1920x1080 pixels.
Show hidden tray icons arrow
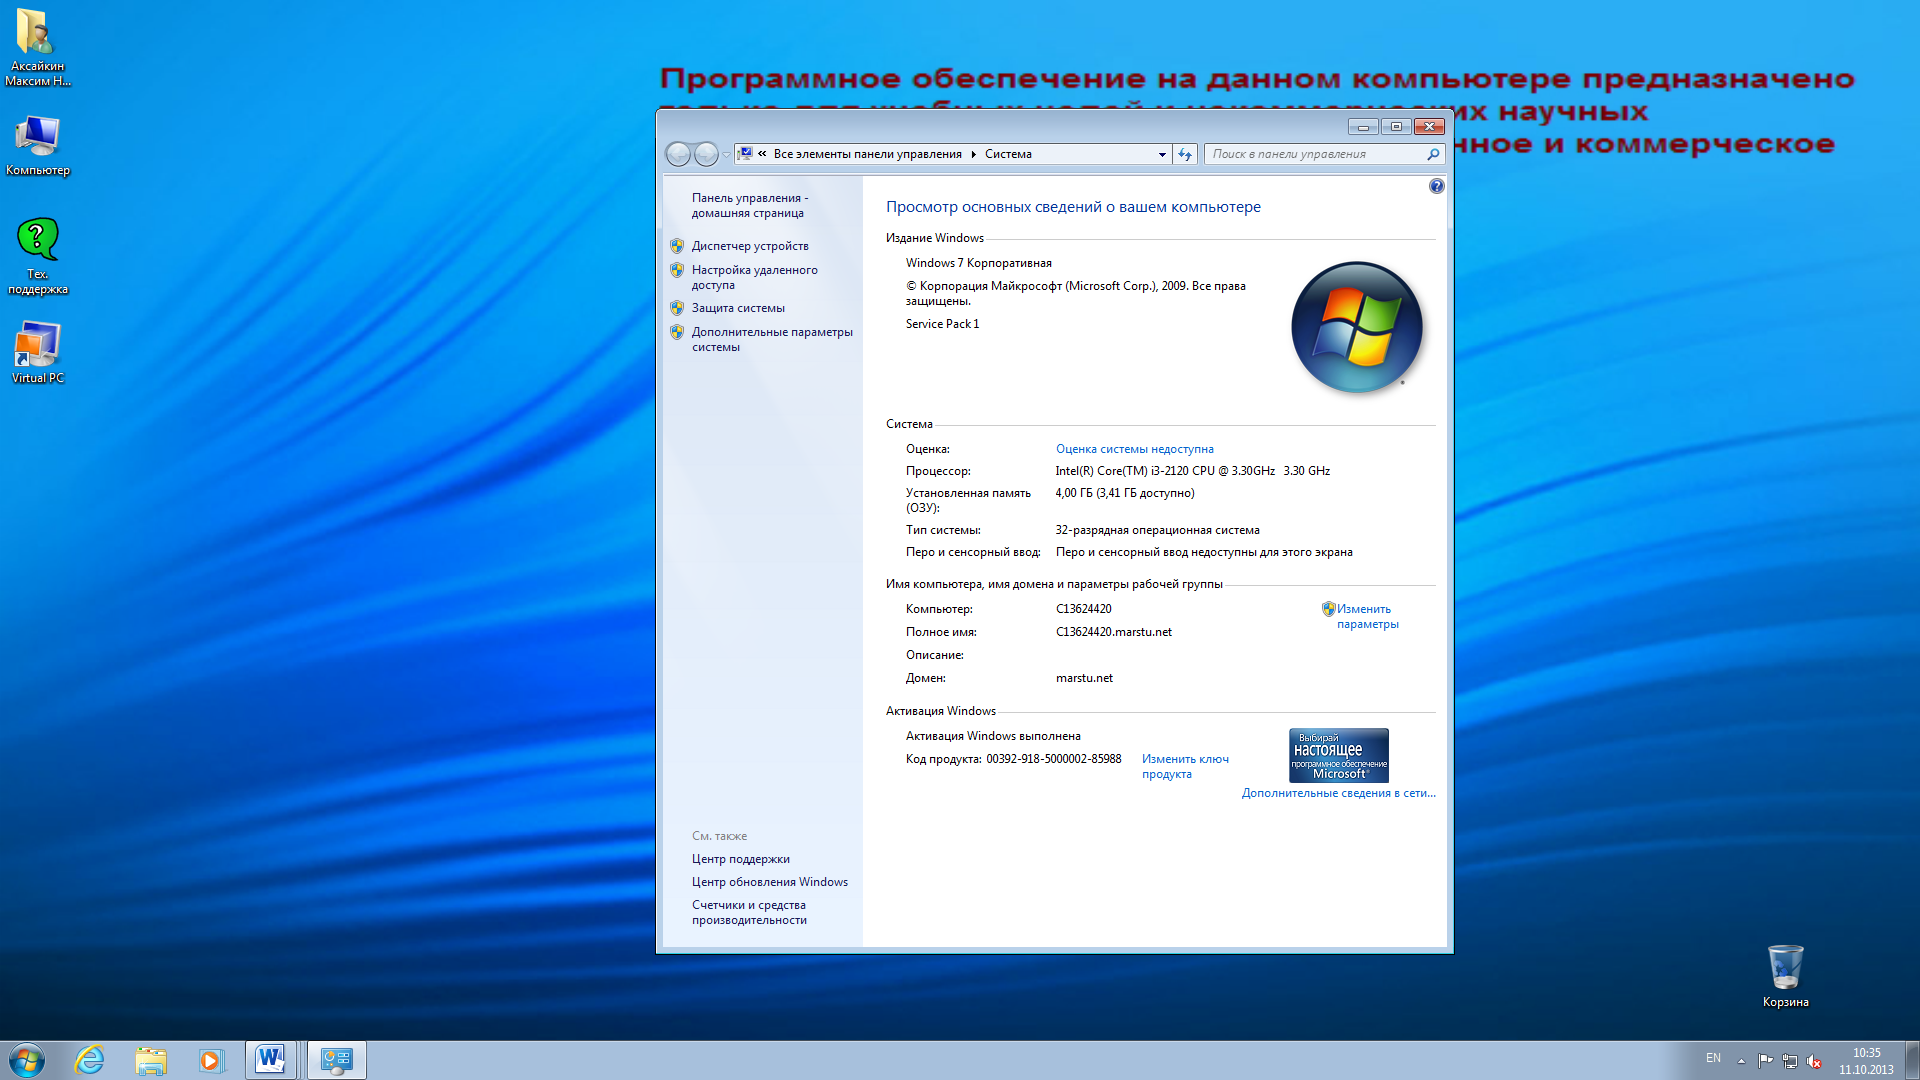1741,1061
